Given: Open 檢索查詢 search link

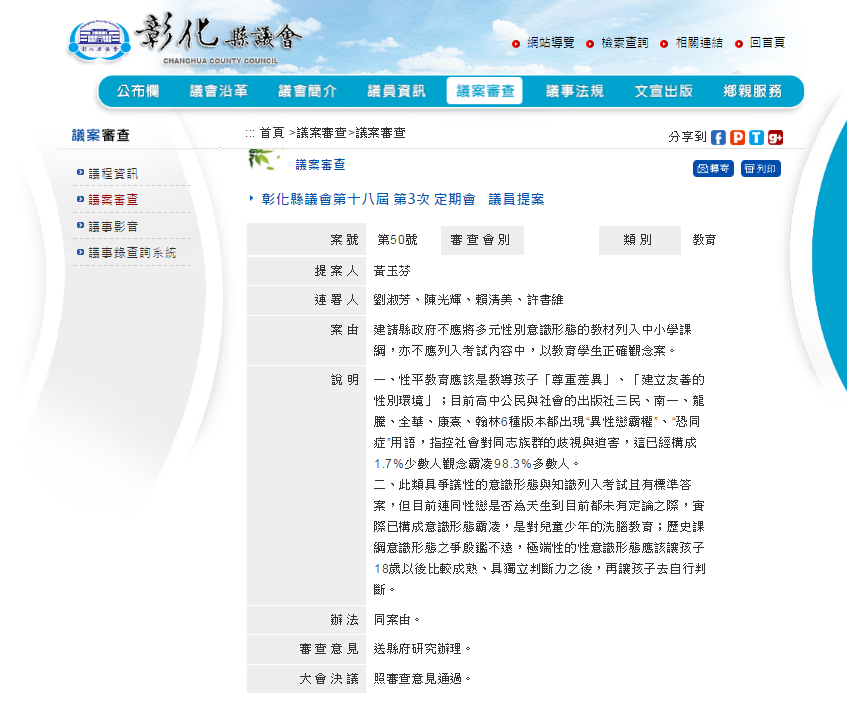Looking at the screenshot, I should pyautogui.click(x=624, y=43).
